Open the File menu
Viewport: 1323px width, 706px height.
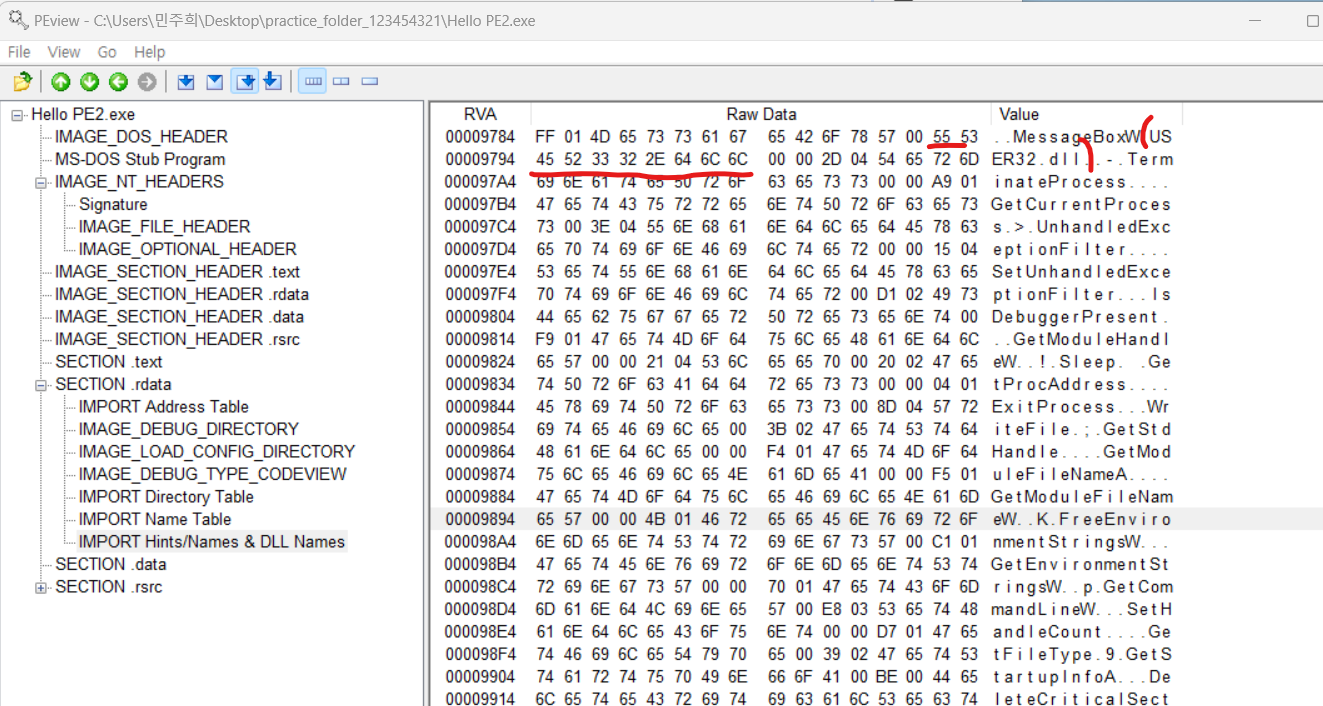pos(19,52)
